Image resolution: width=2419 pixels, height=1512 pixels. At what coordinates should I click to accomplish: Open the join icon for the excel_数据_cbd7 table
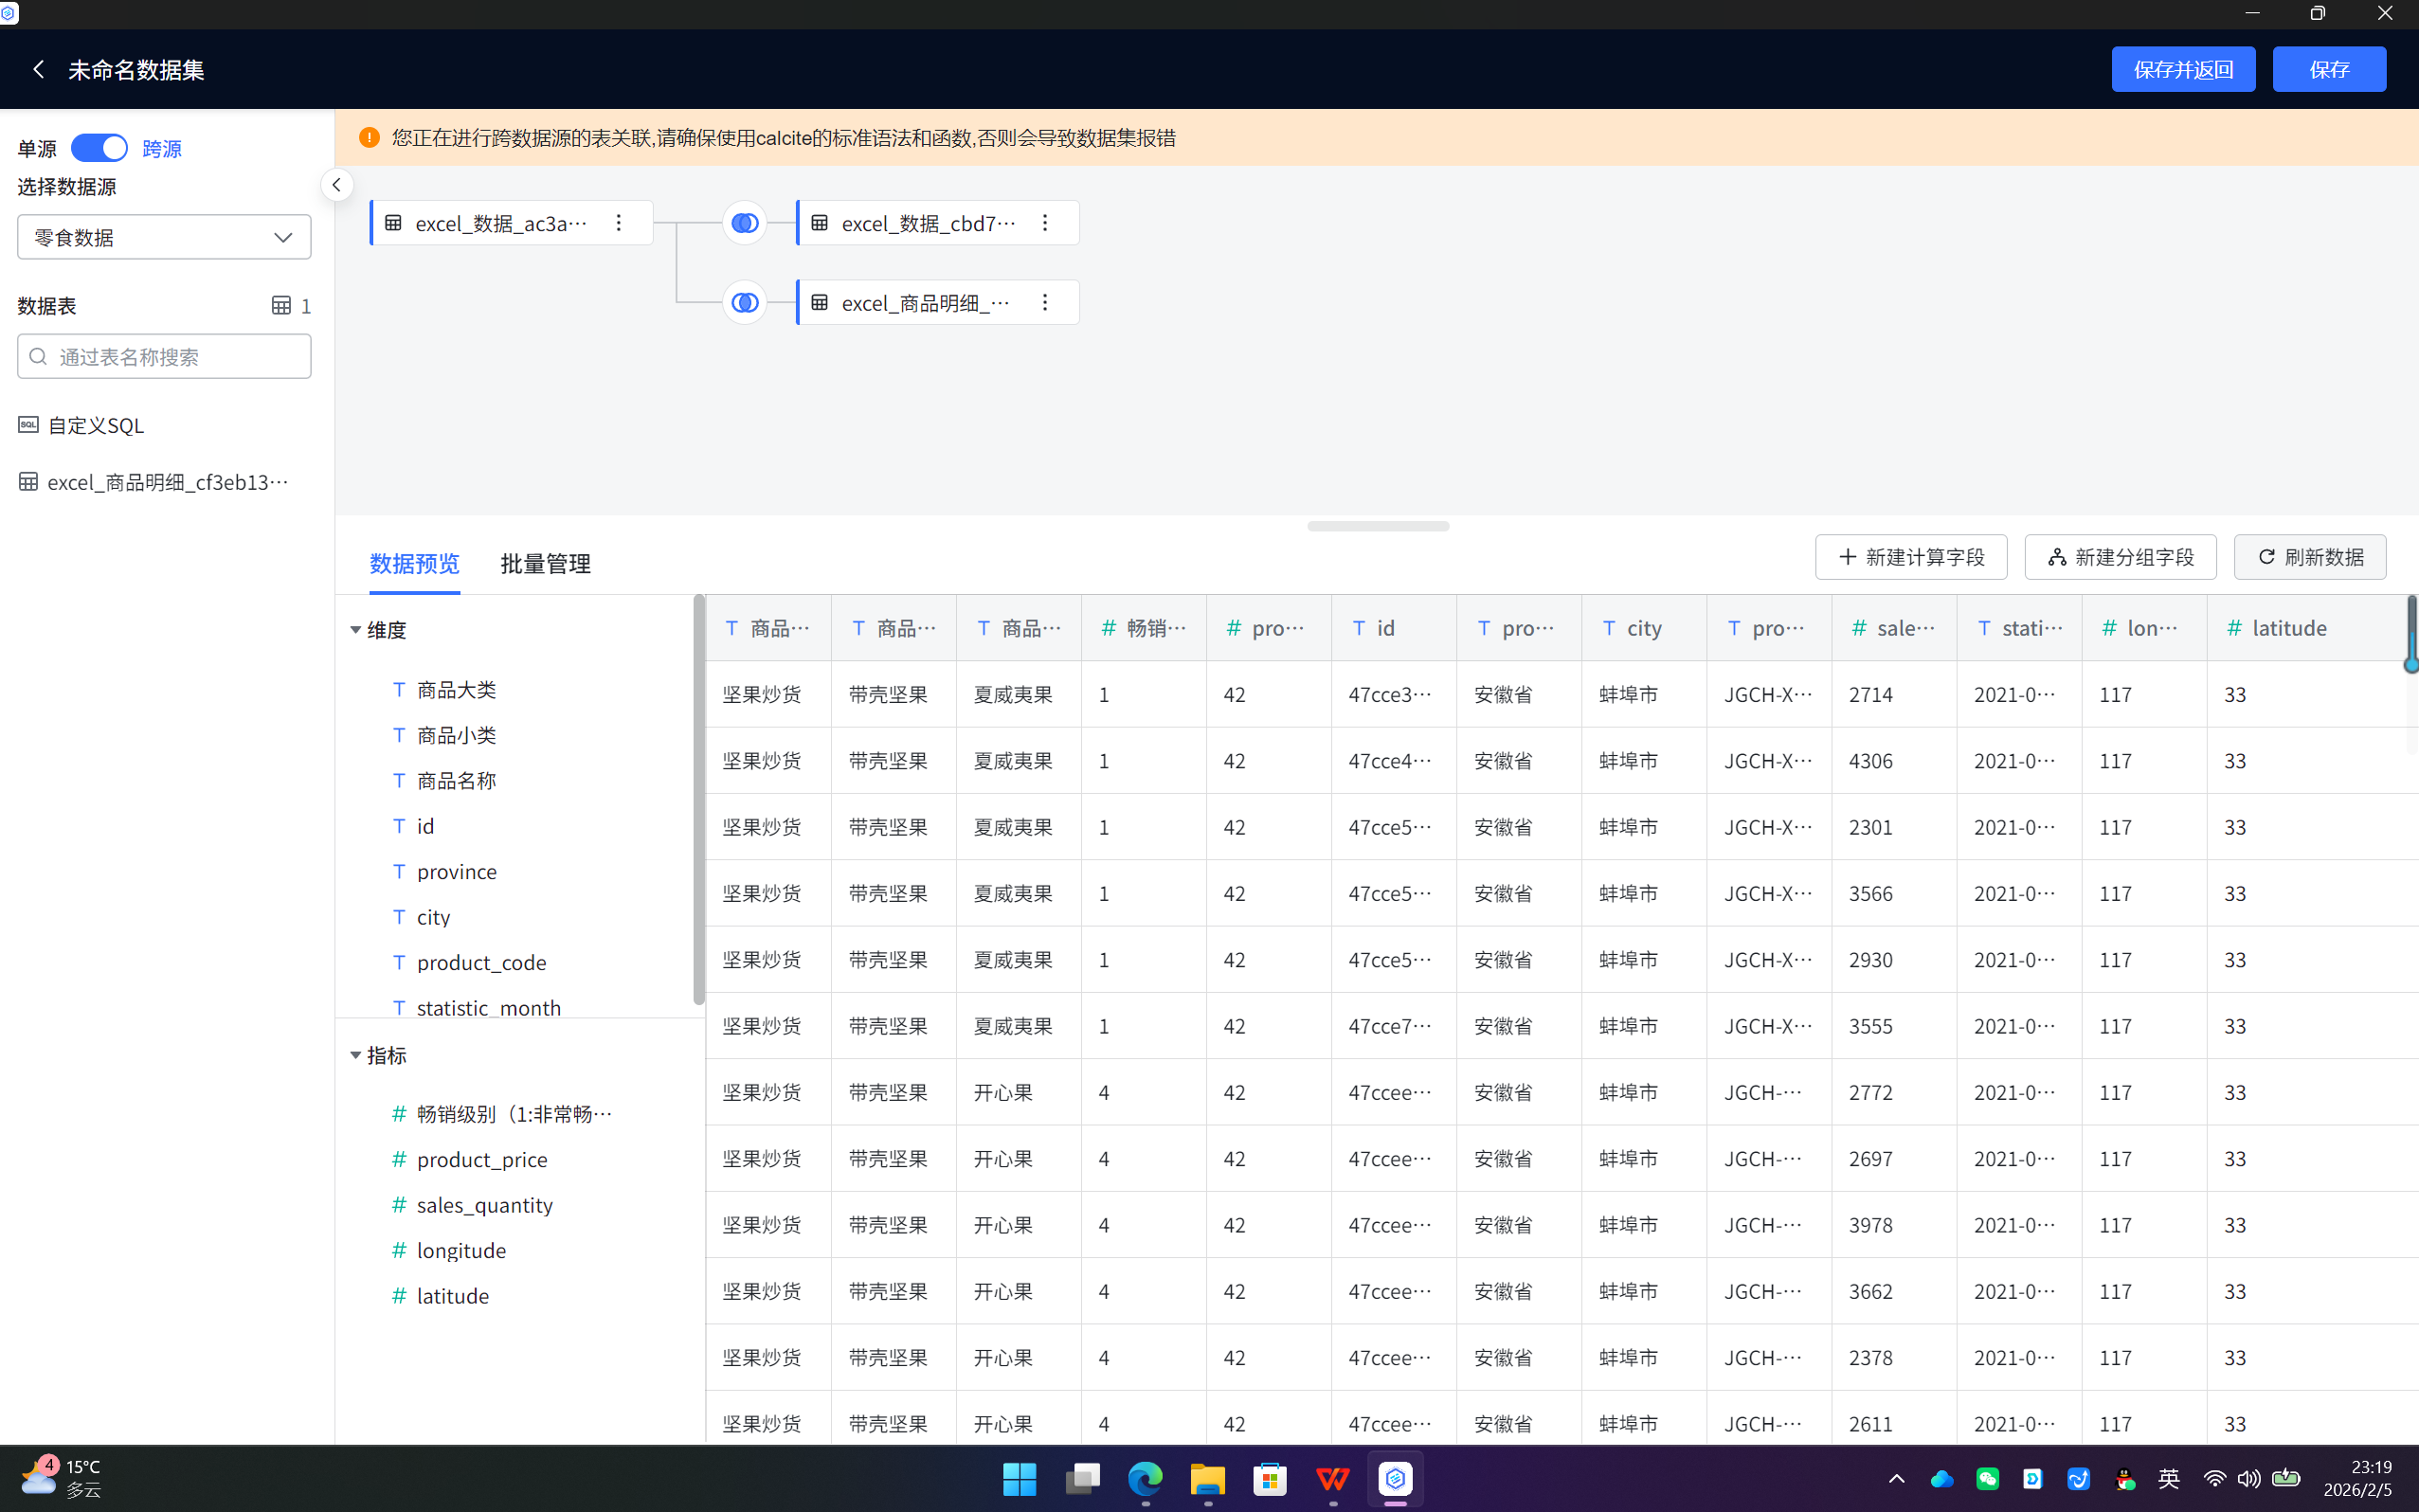tap(744, 223)
